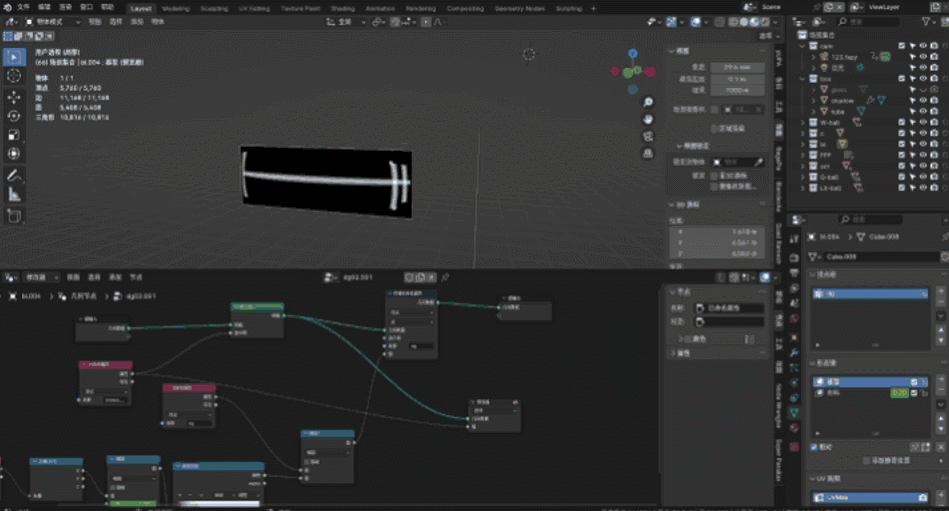Switch perspective/orthographic grid icon
The height and width of the screenshot is (511, 949).
pyautogui.click(x=648, y=153)
